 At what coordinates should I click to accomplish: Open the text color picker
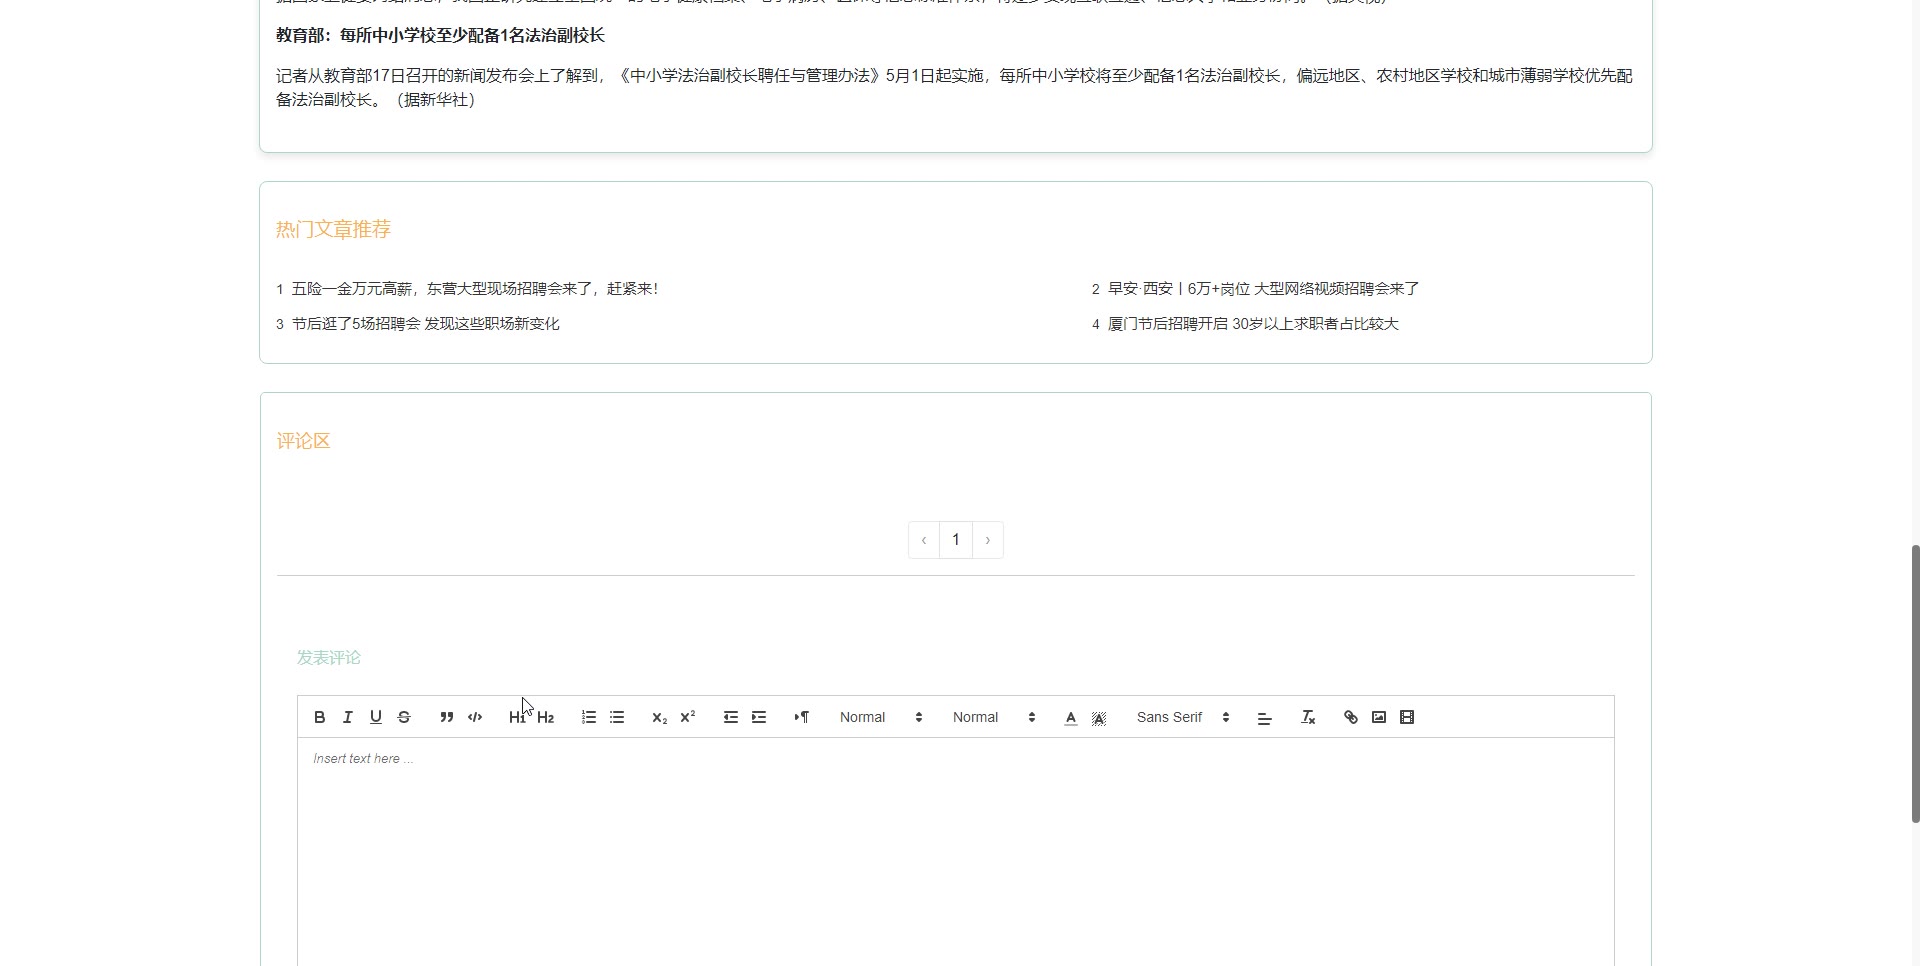pos(1071,717)
